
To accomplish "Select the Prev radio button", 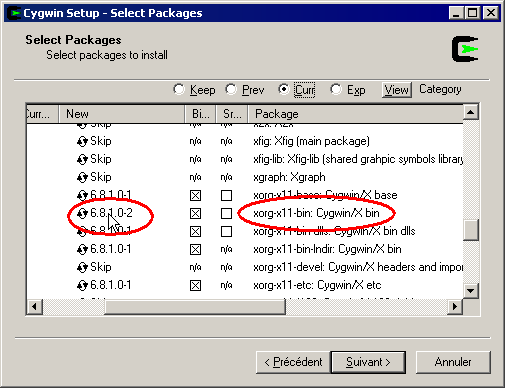I will [x=231, y=89].
